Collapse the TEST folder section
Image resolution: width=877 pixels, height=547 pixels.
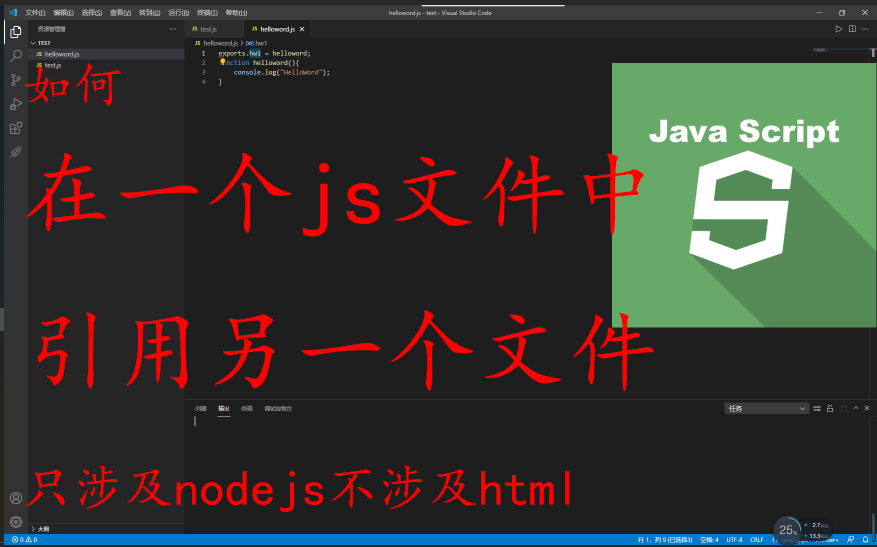tap(106, 43)
